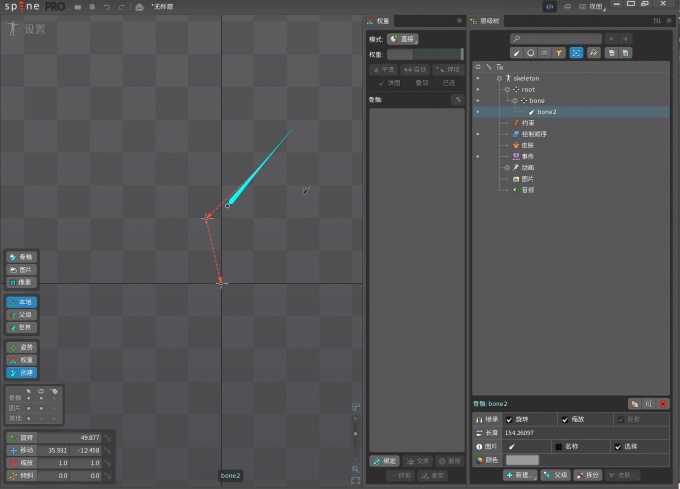This screenshot has width=680, height=489.
Task: Filter the tree by bones icon
Action: pyautogui.click(x=517, y=53)
